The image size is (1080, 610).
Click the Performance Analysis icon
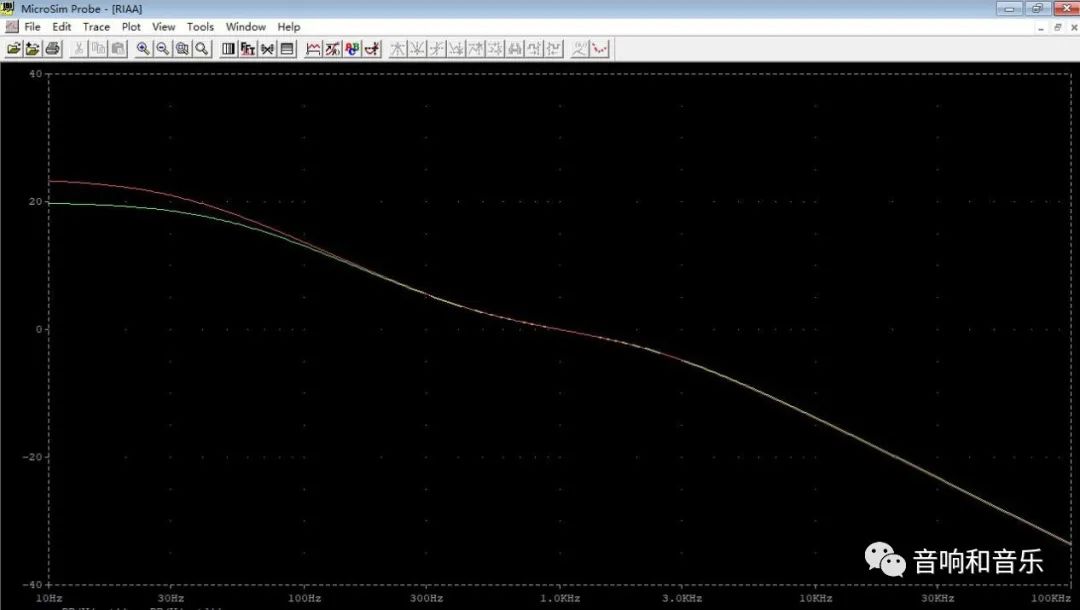267,49
